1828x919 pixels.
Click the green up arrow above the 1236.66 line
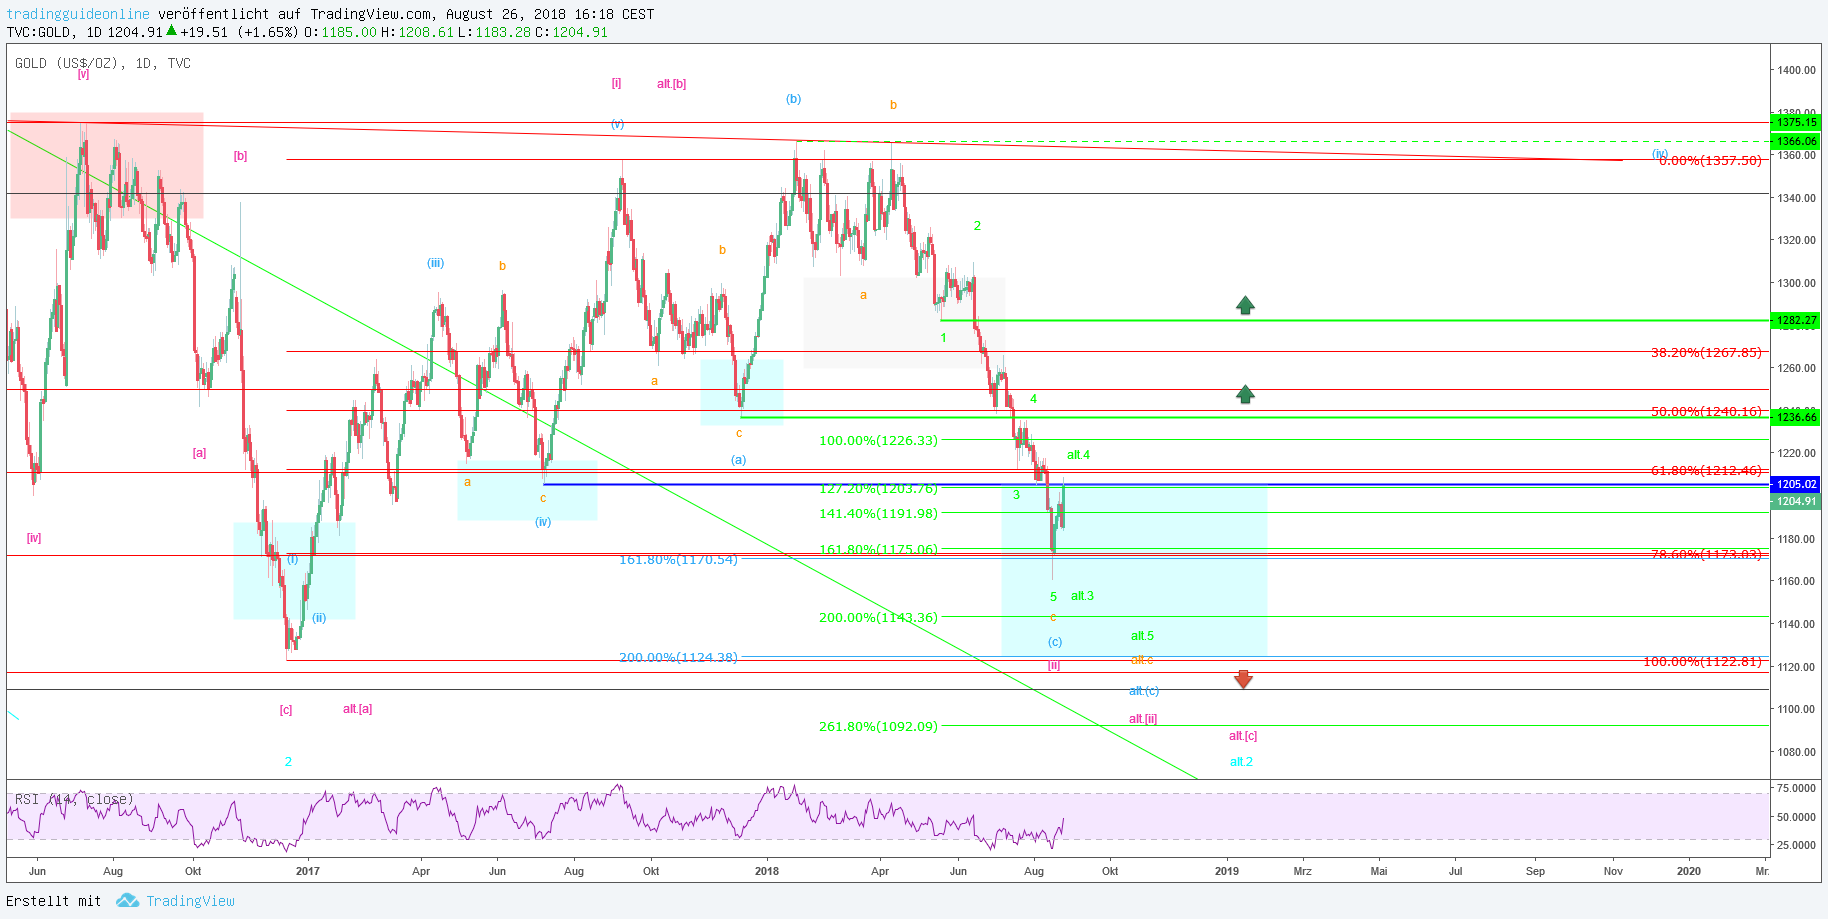pyautogui.click(x=1245, y=394)
